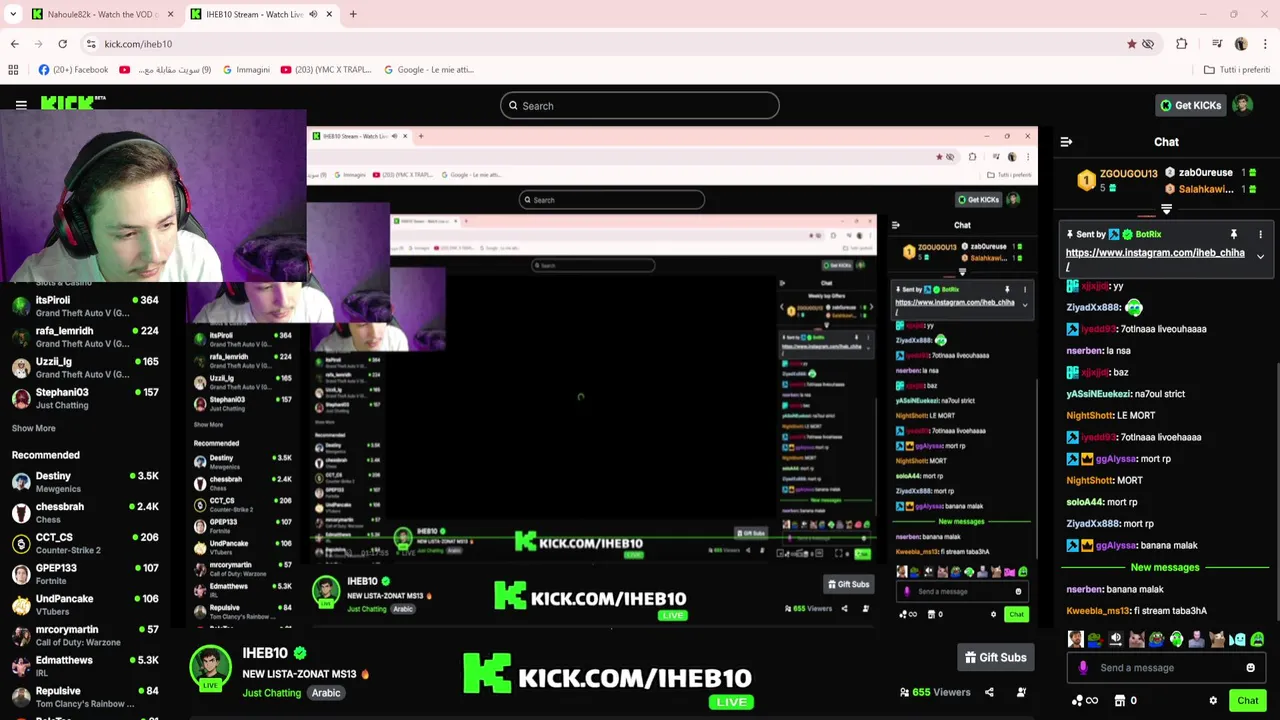Click the Gift Subs button
This screenshot has width=1280, height=720.
click(x=995, y=657)
